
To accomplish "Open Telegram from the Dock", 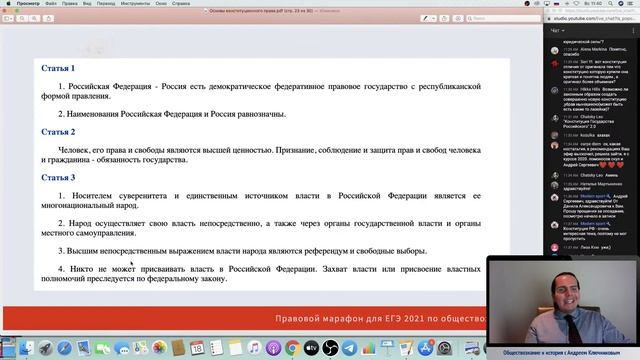I will (349, 348).
